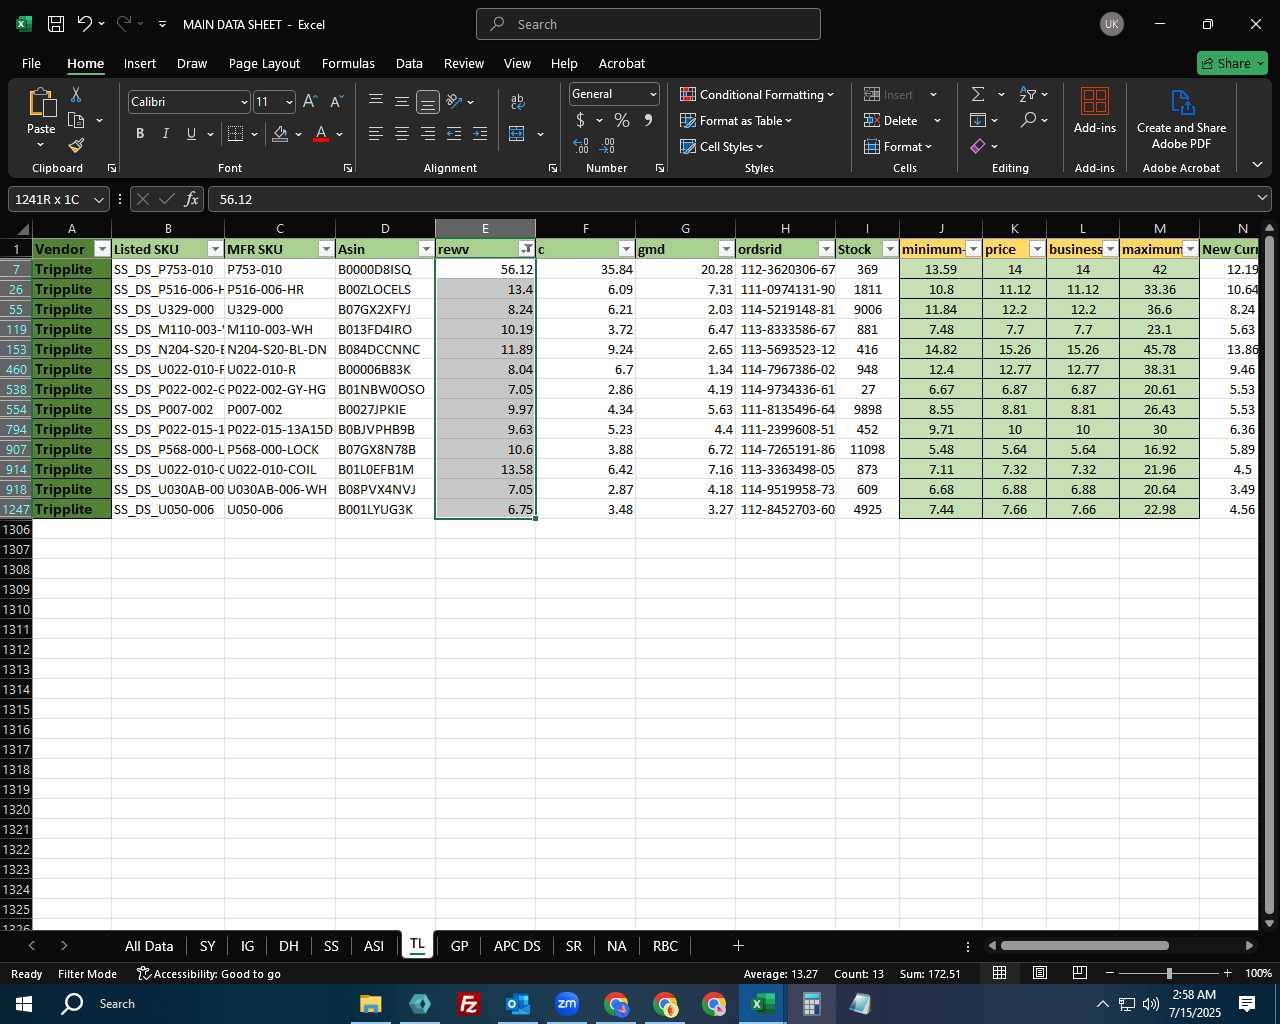This screenshot has height=1024, width=1280.
Task: Click the Cut scissors icon
Action: pos(76,94)
